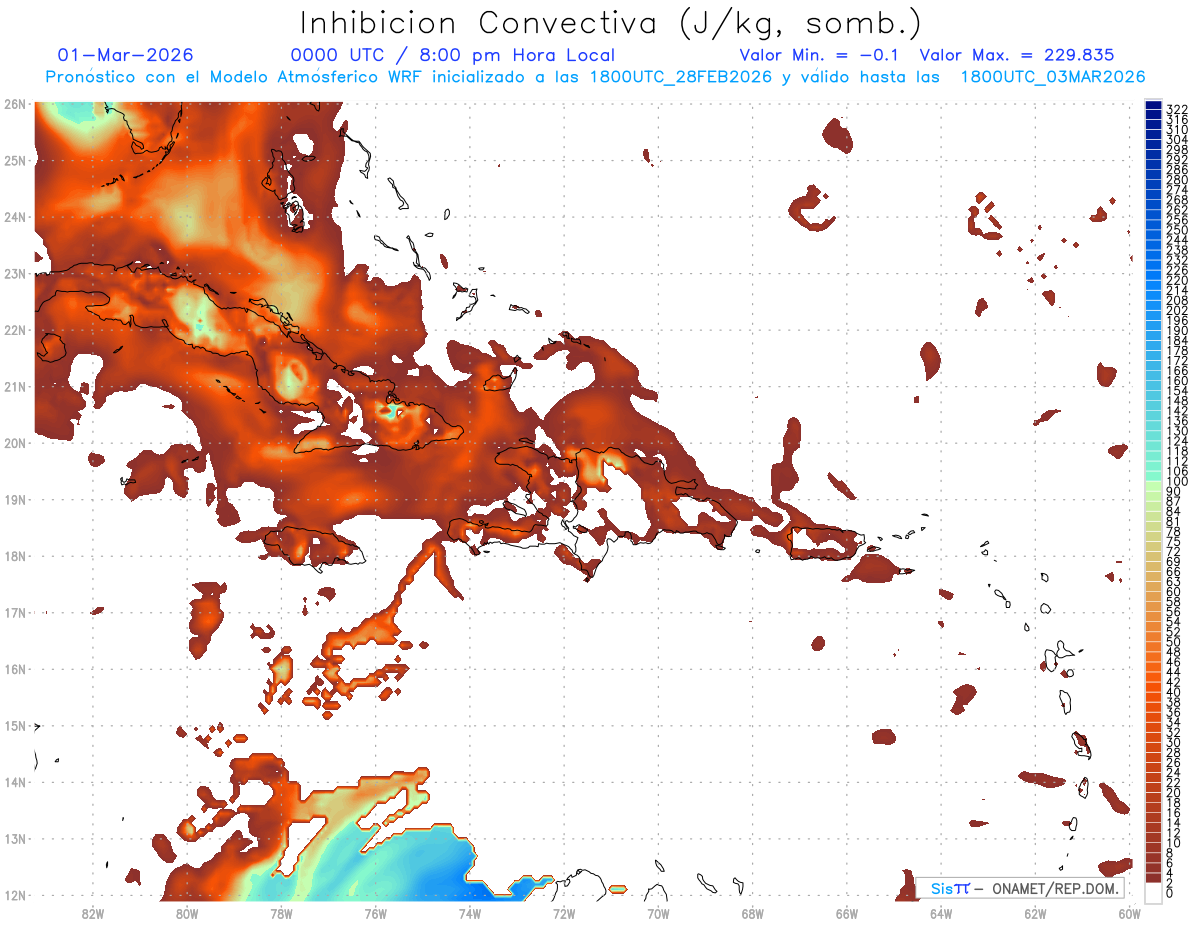Click the time text '0000 UTC / 8:00 pm Hora Local'

452,55
